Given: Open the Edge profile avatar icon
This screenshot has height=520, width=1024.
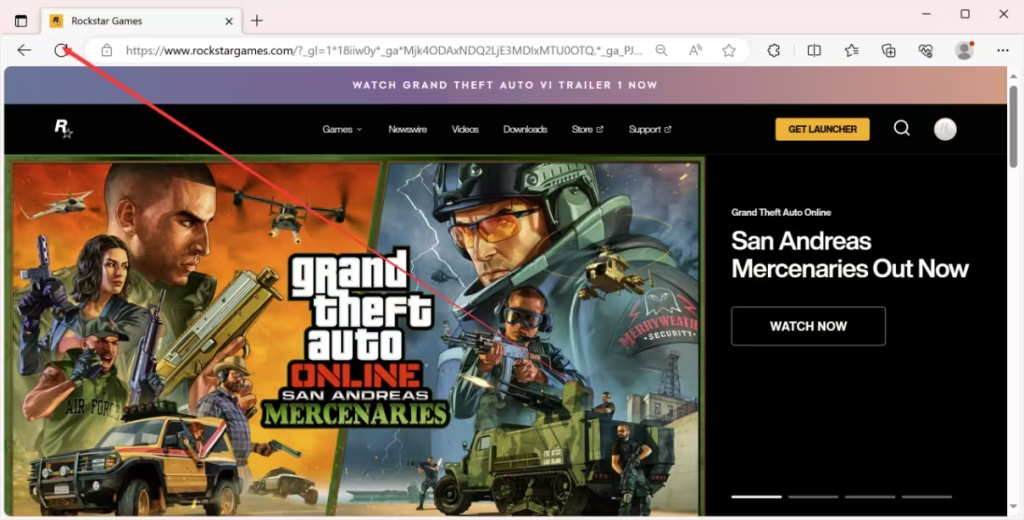Looking at the screenshot, I should (x=964, y=50).
